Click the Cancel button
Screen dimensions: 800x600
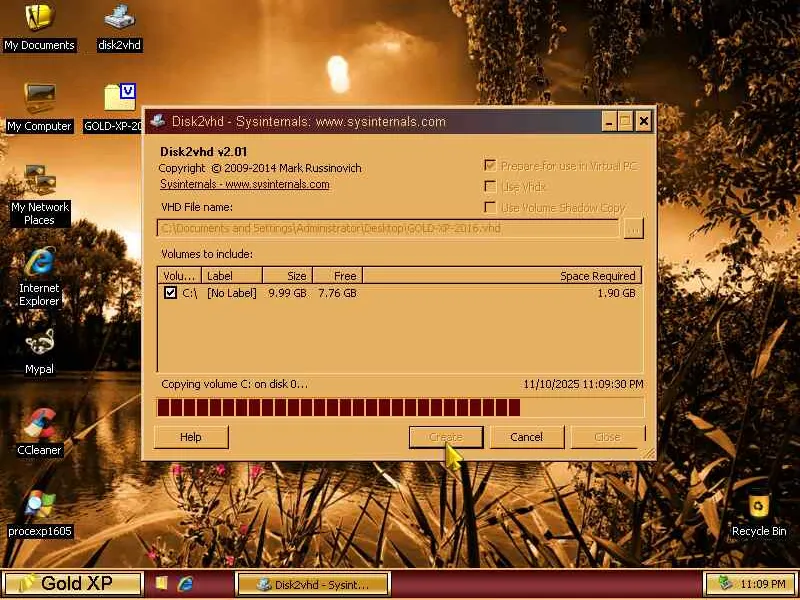coord(527,437)
